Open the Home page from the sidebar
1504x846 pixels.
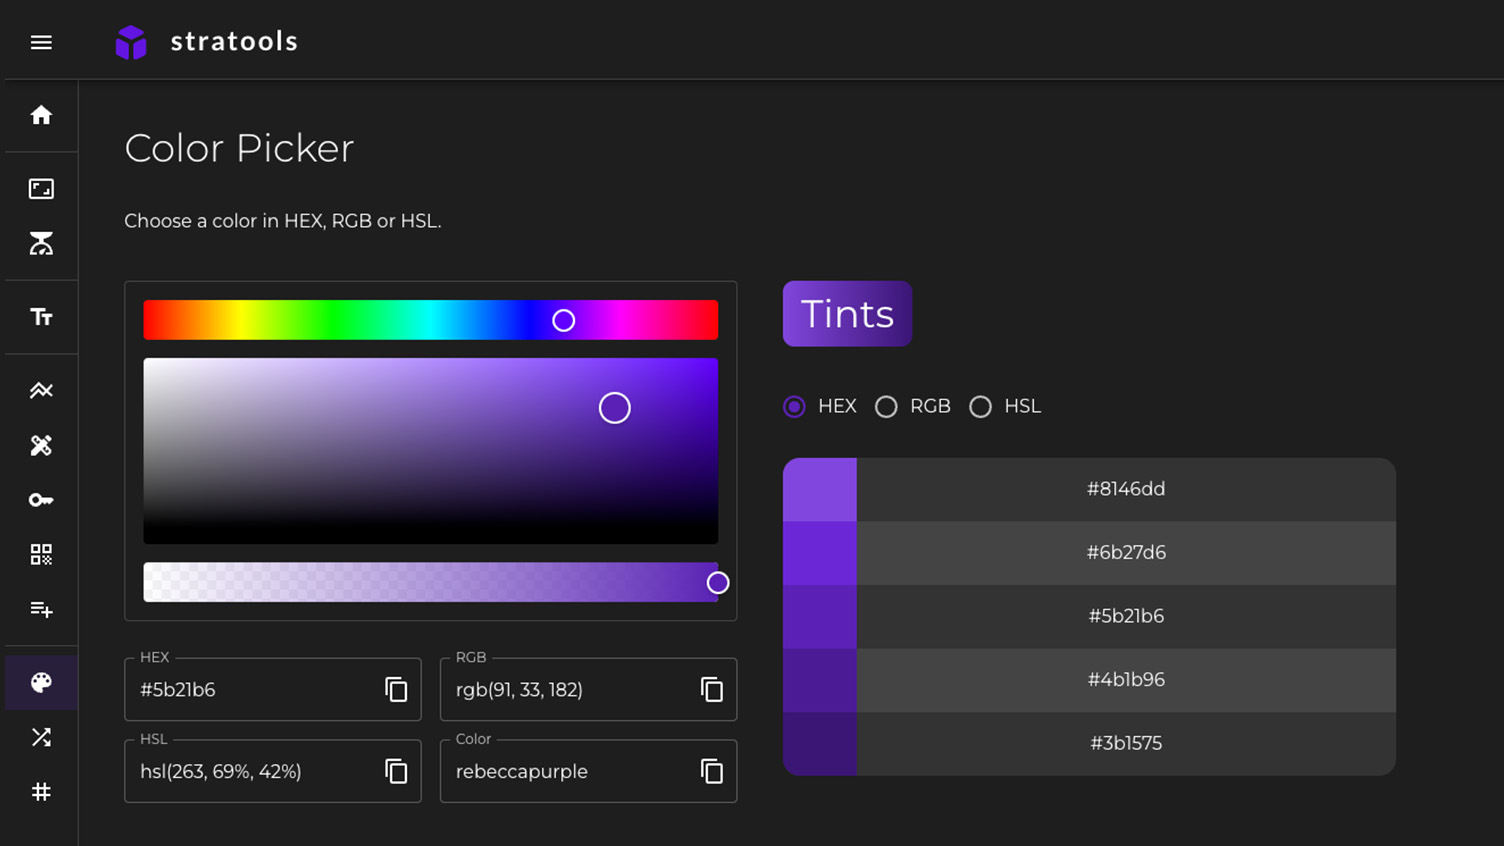point(40,115)
